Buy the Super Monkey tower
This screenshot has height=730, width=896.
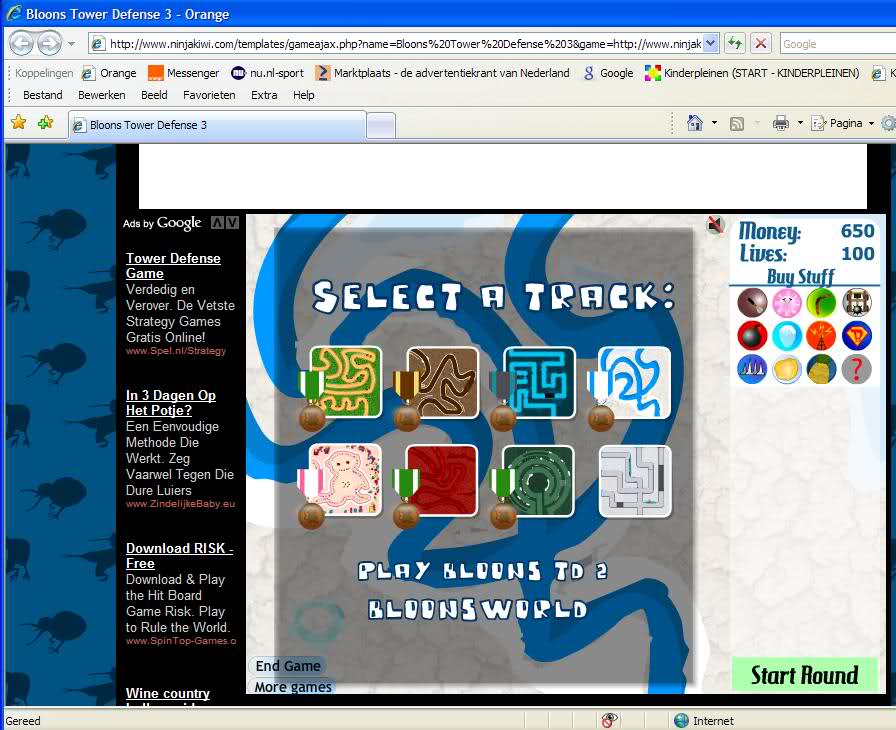point(856,336)
